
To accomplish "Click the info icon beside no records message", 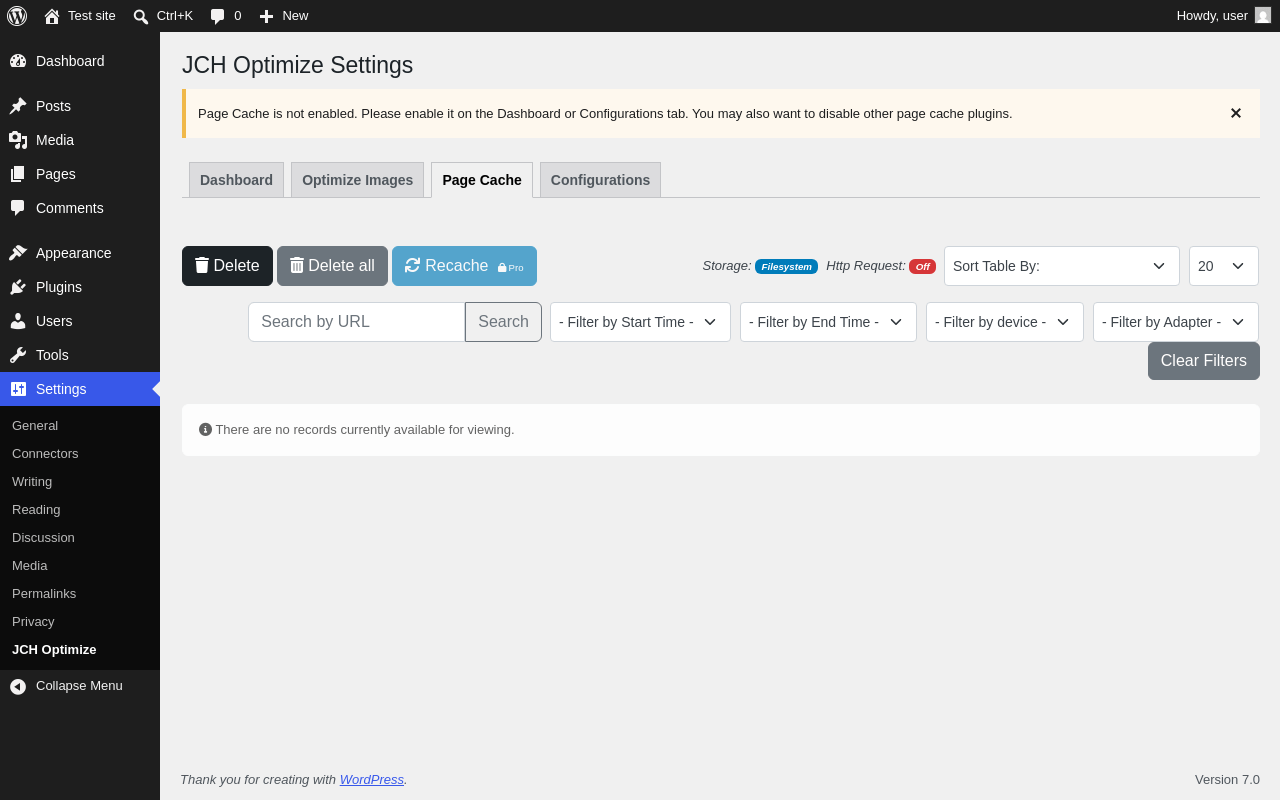I will pyautogui.click(x=205, y=430).
